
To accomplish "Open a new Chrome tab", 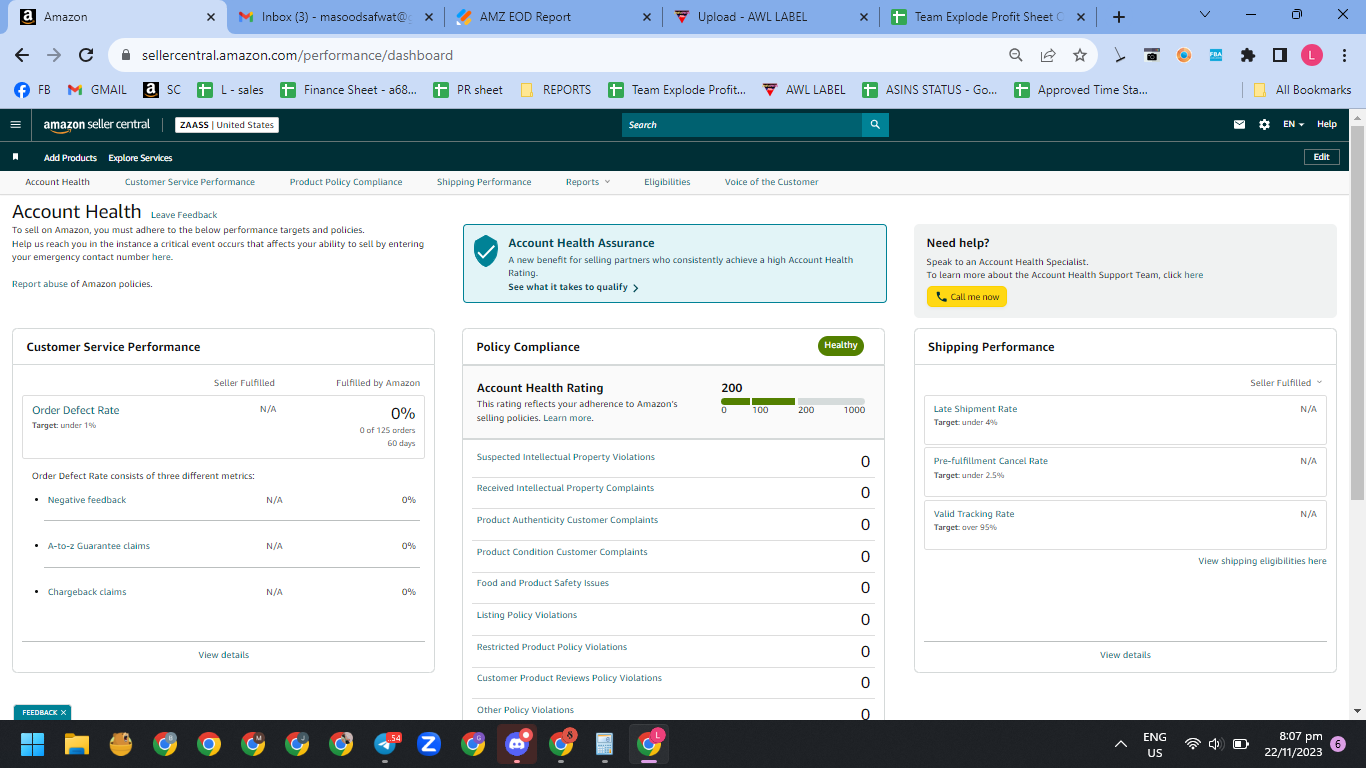I will point(1119,17).
